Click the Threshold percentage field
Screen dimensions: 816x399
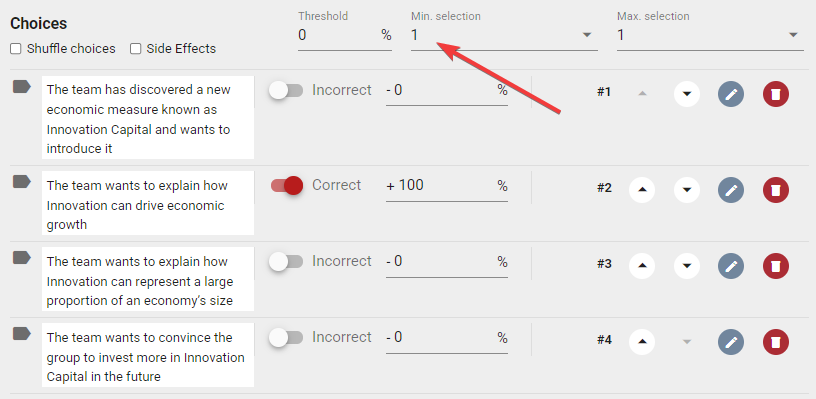pyautogui.click(x=345, y=35)
